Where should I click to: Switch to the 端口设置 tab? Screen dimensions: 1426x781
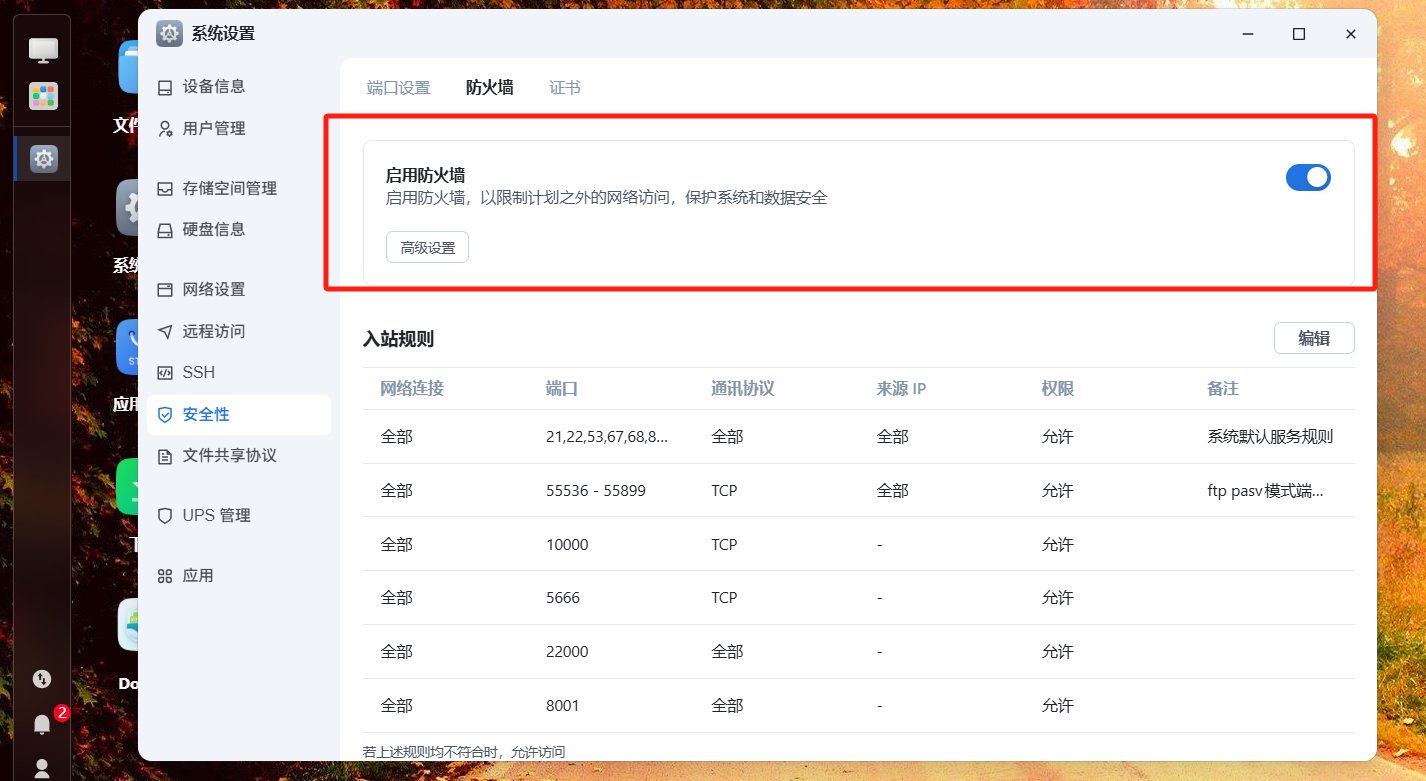pos(398,88)
